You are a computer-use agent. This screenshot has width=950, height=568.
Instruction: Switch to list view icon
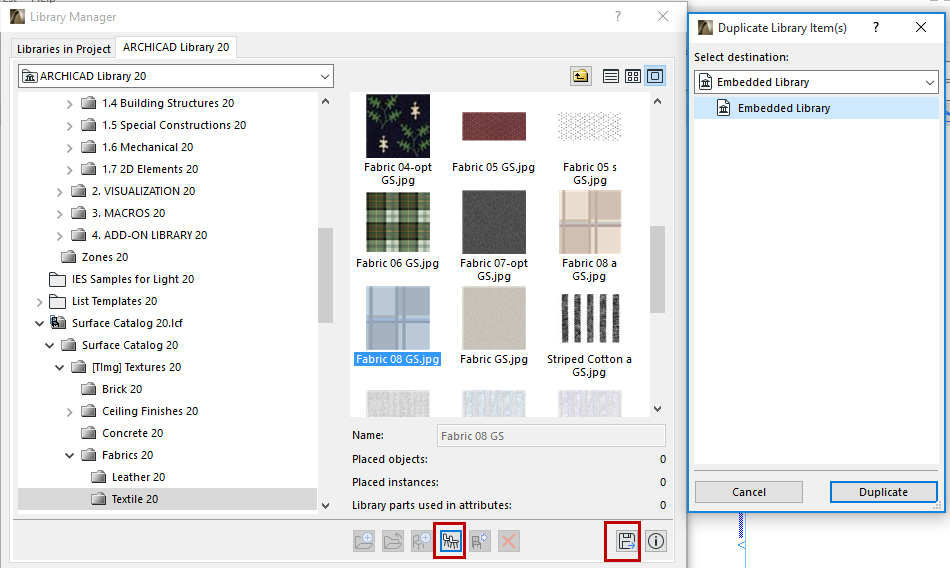611,76
